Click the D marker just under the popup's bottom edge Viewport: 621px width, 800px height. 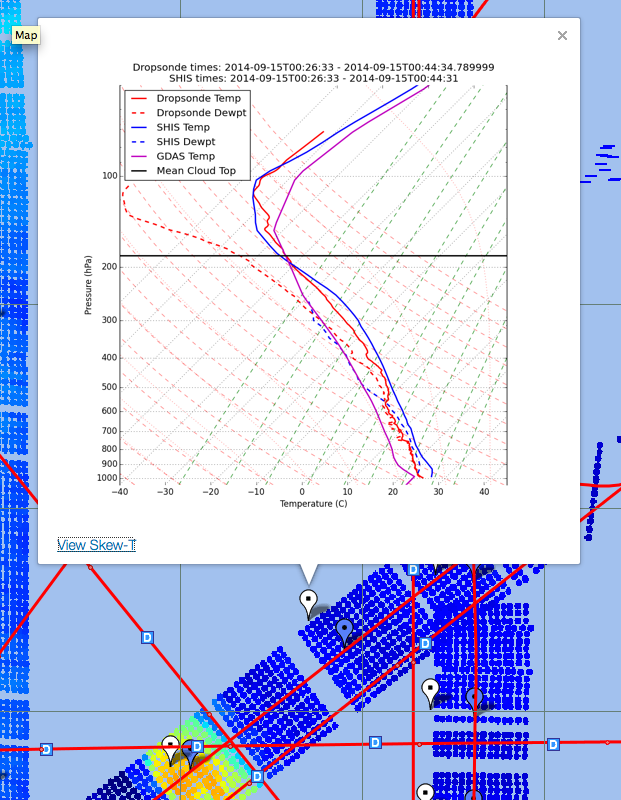coord(413,569)
